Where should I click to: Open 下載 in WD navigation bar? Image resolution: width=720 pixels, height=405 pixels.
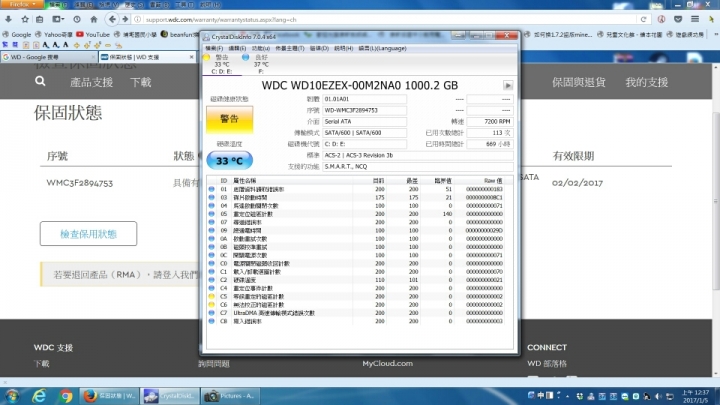[x=141, y=82]
